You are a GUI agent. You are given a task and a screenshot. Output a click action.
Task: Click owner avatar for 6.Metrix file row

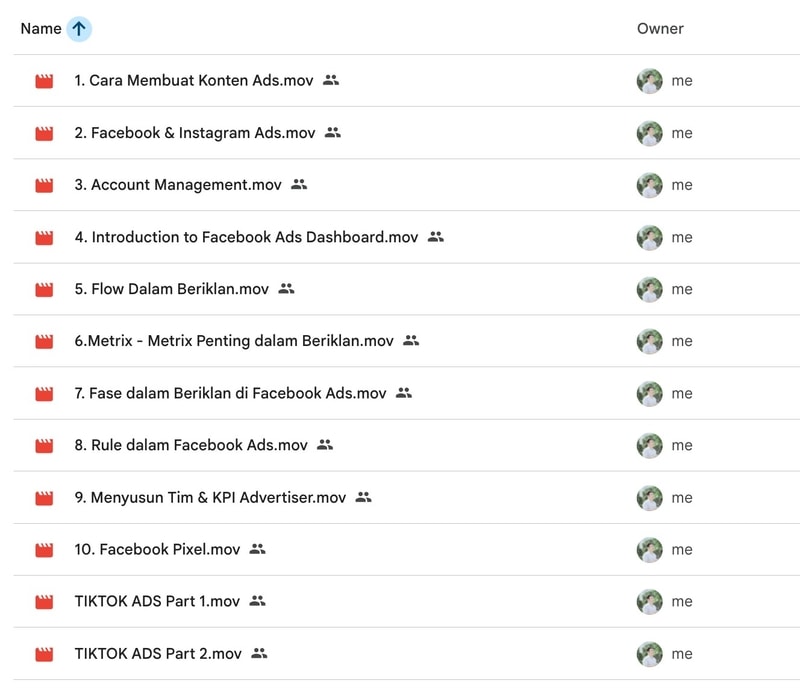tap(649, 341)
